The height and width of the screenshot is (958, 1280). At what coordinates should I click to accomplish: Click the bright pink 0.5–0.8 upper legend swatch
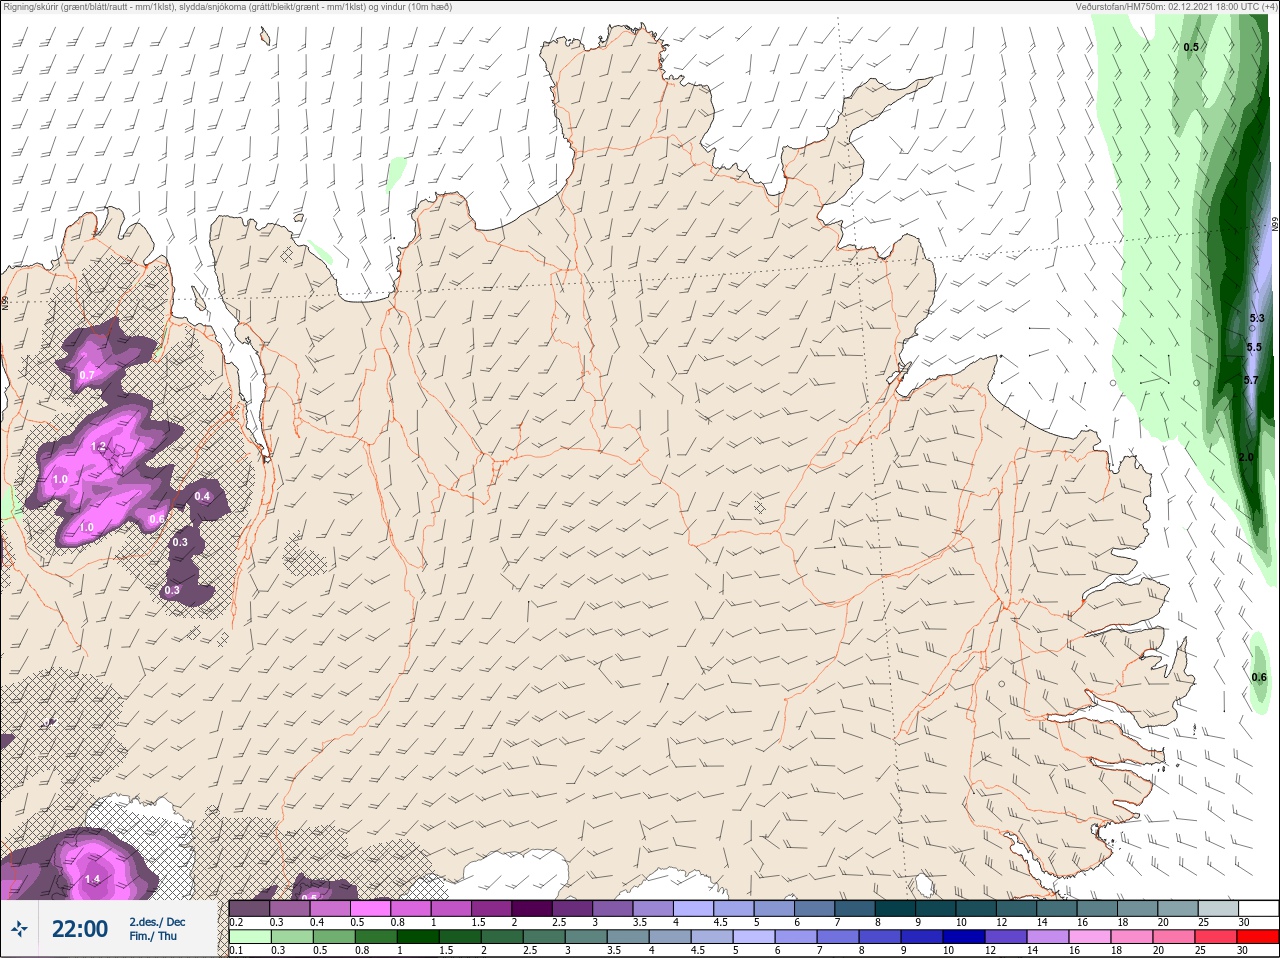(370, 908)
